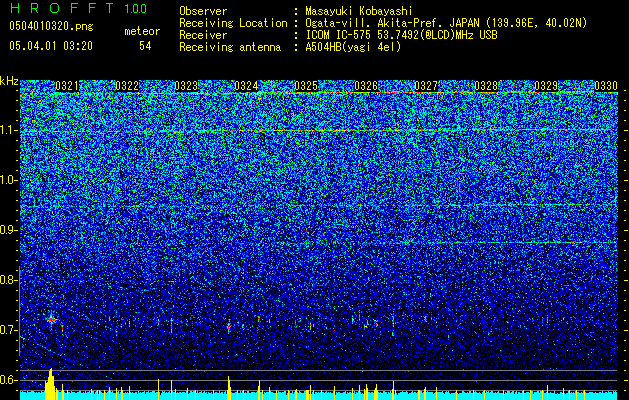Click observer name Masayuki Kobayashi

tap(359, 11)
